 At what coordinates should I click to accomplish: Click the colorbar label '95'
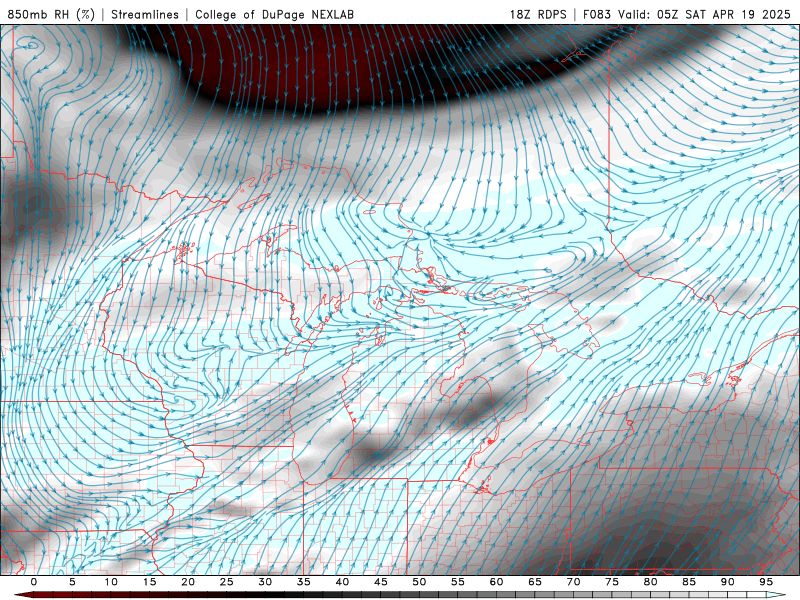pyautogui.click(x=766, y=582)
